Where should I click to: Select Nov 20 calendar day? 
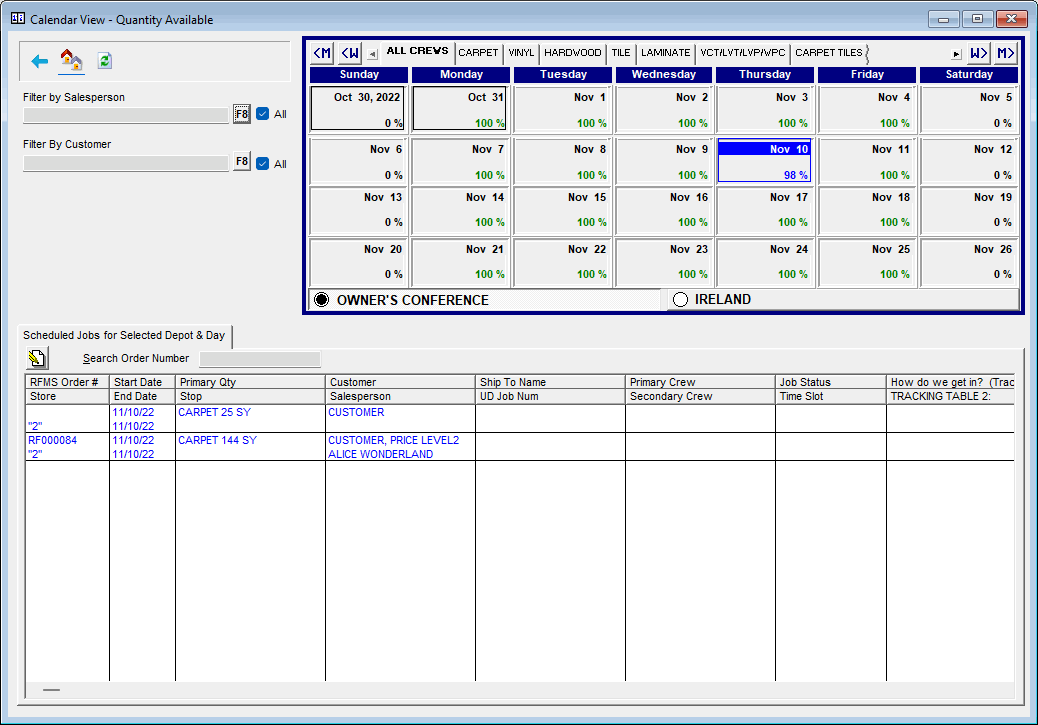358,262
